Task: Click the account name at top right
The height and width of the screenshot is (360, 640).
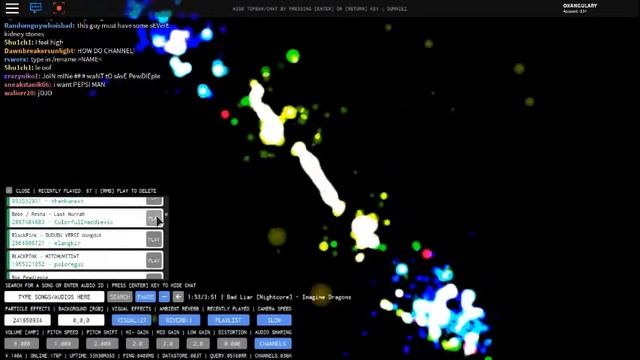Action: point(580,6)
